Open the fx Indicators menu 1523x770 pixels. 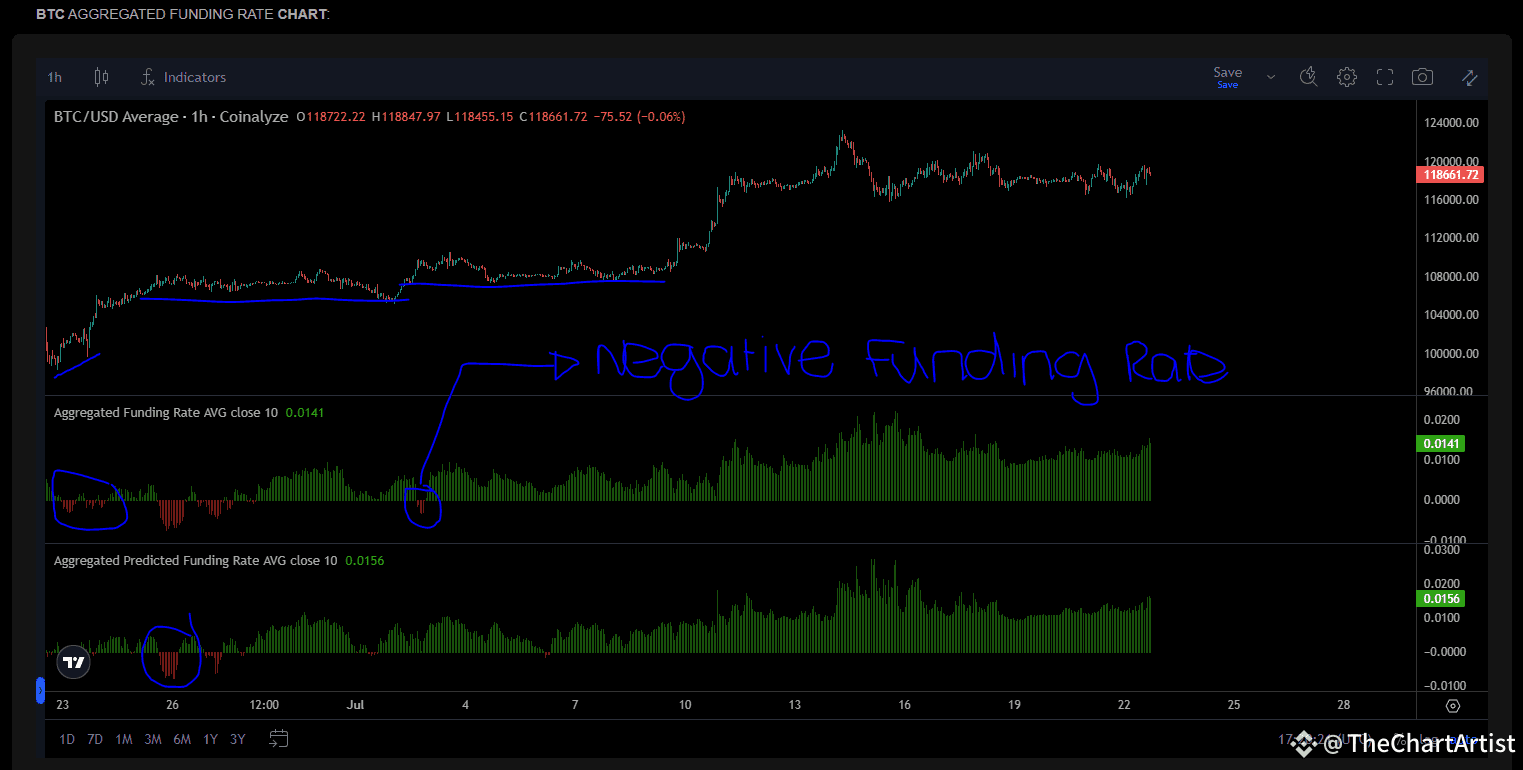tap(183, 77)
